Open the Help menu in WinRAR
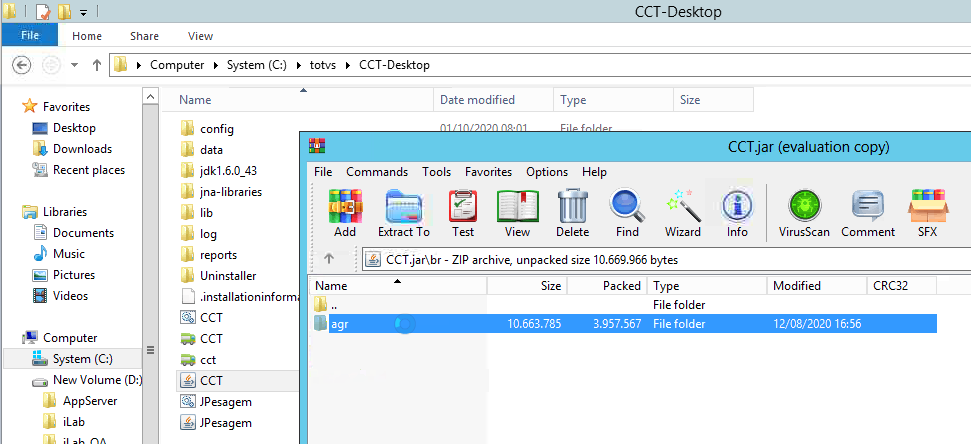Screen dimensions: 971x444 [594, 172]
